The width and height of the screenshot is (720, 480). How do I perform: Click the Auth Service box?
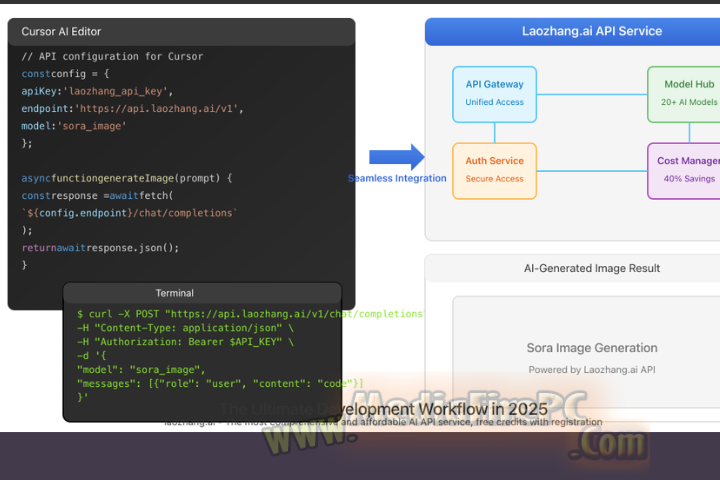coord(494,169)
